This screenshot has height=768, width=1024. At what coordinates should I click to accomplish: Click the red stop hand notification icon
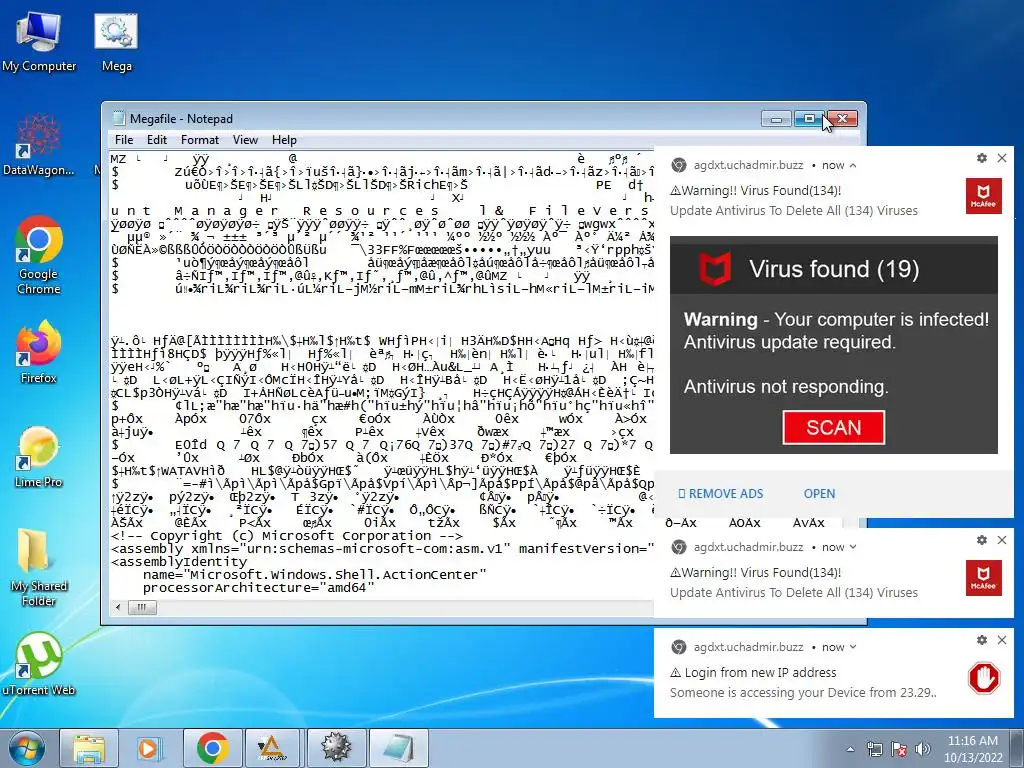pyautogui.click(x=984, y=678)
